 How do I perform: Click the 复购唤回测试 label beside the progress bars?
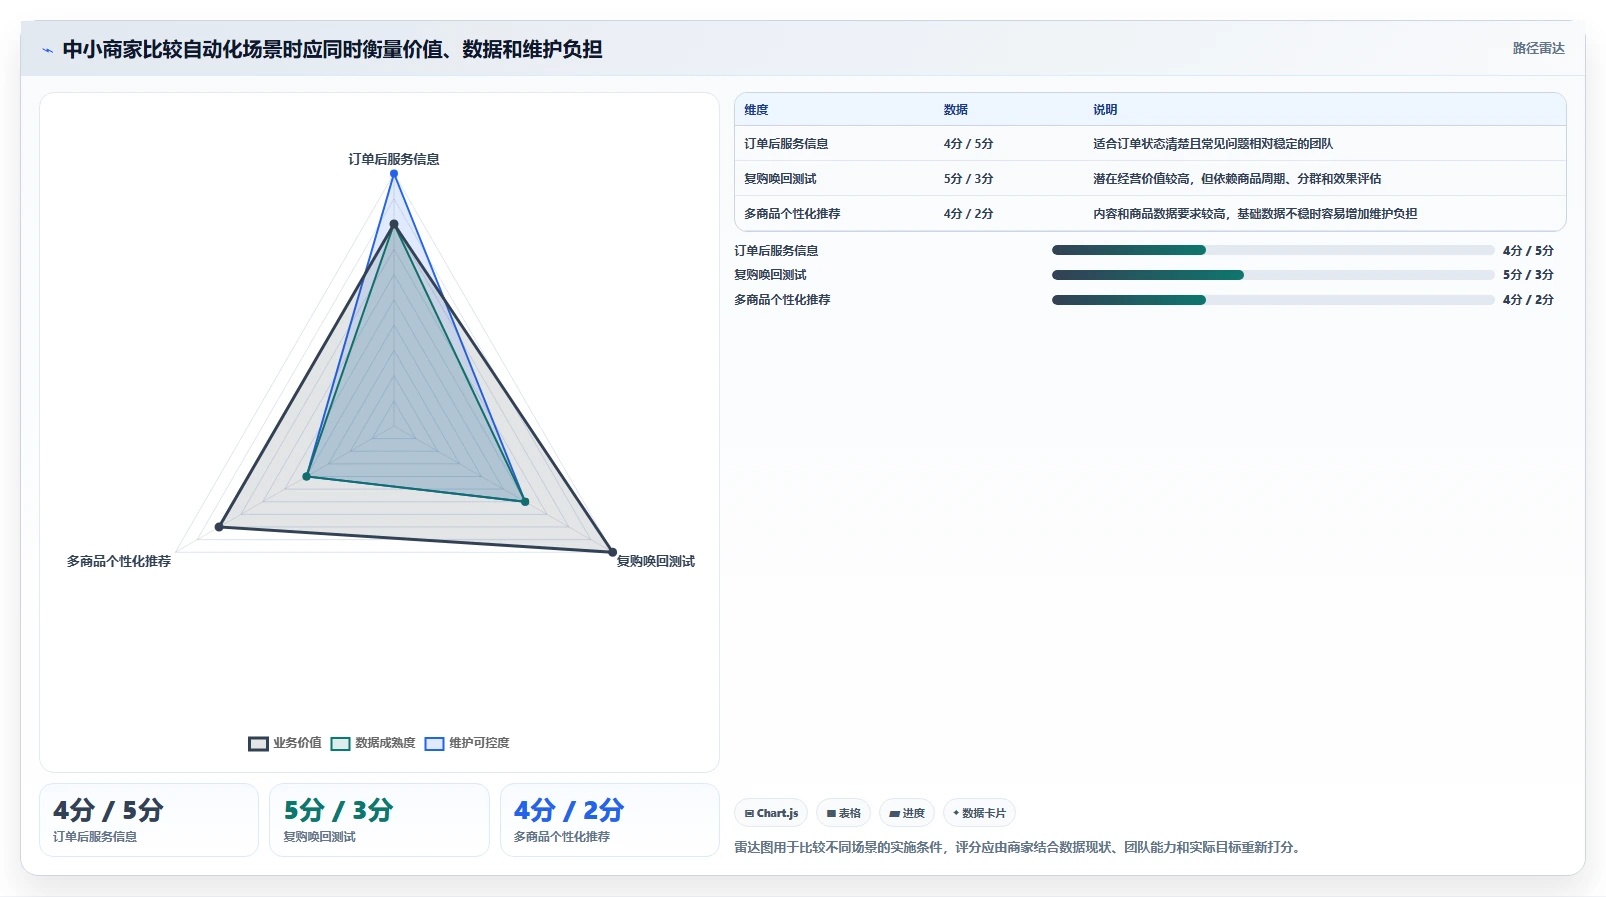[x=770, y=275]
